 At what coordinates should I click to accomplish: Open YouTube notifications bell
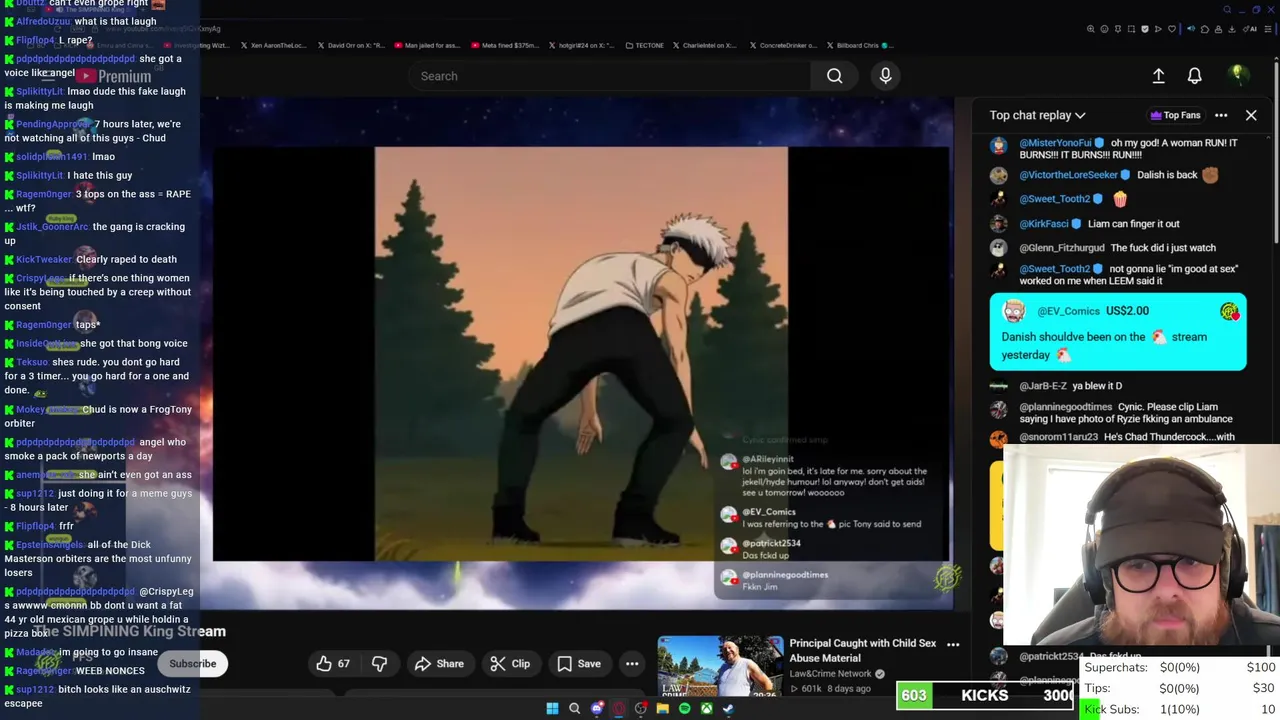pyautogui.click(x=1194, y=76)
